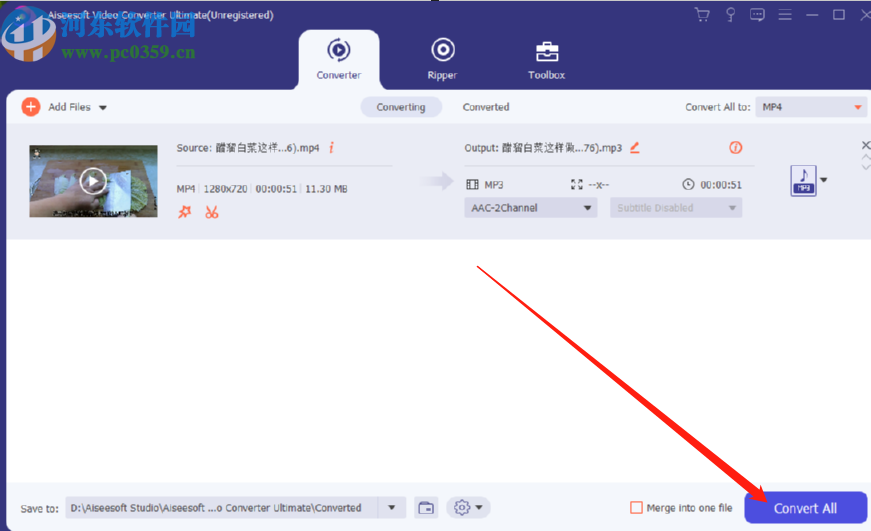Switch to the Converter tab

339,59
